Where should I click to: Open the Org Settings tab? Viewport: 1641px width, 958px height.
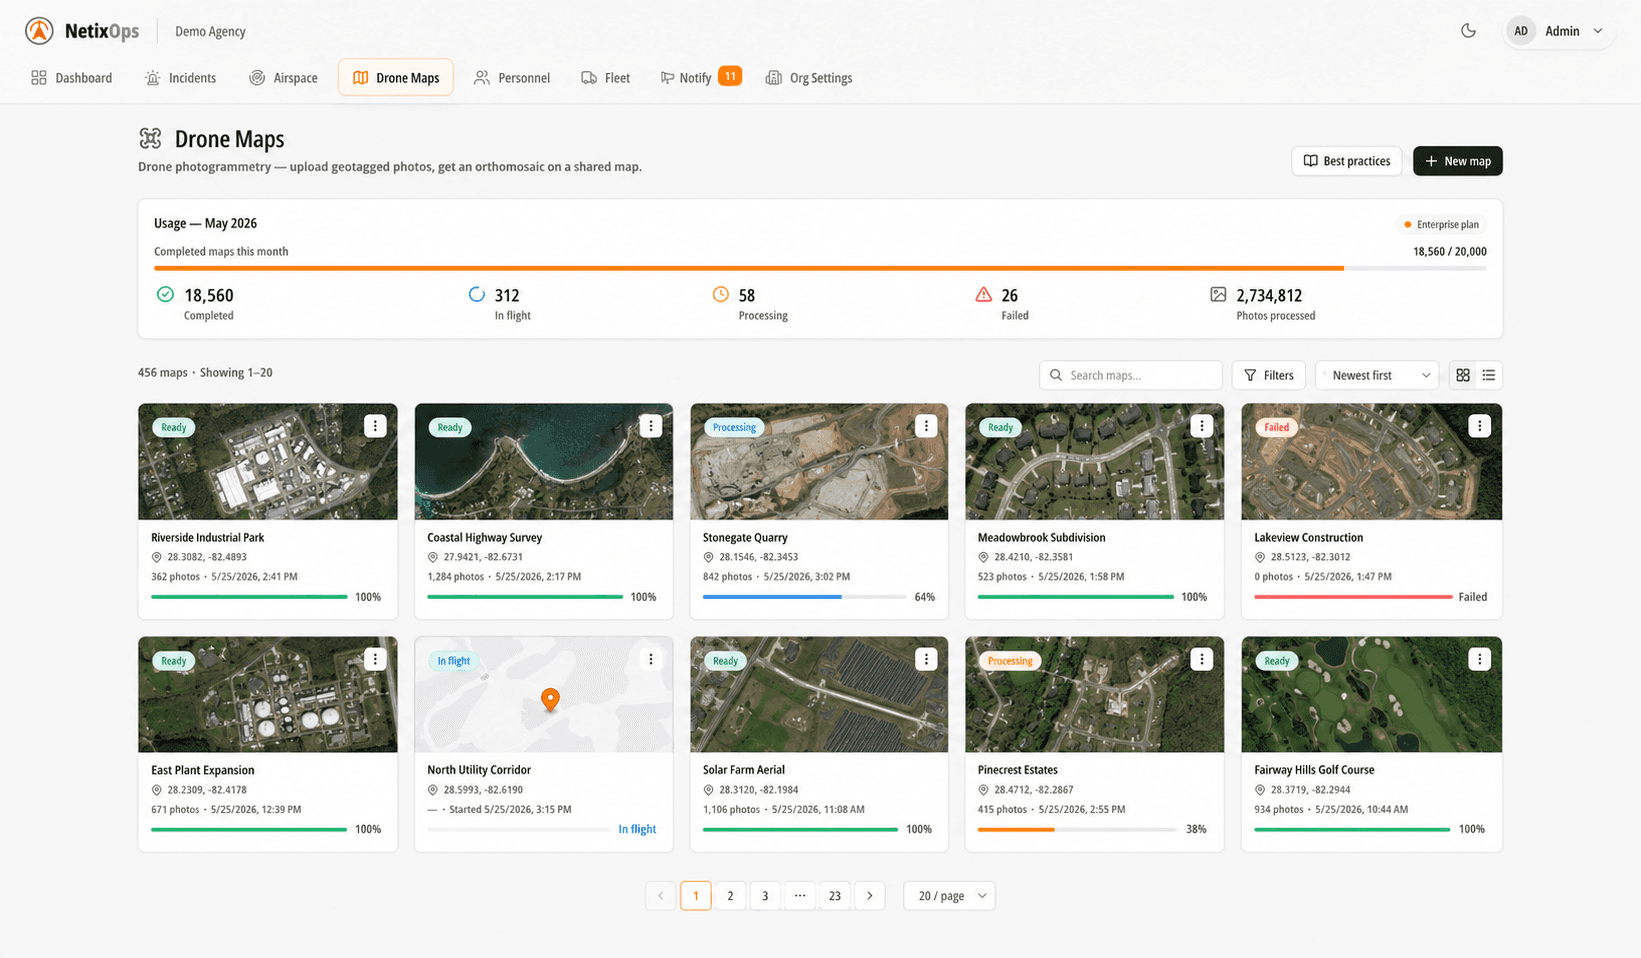coord(809,78)
